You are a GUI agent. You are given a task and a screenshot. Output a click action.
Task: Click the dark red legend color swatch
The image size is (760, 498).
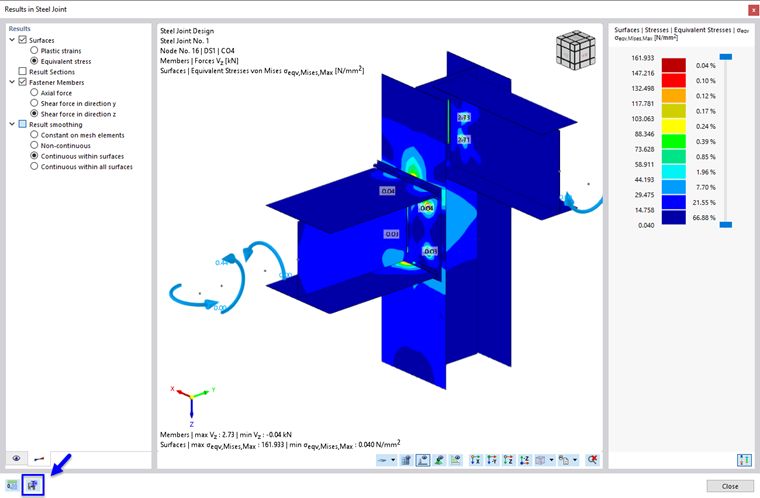[x=674, y=65]
